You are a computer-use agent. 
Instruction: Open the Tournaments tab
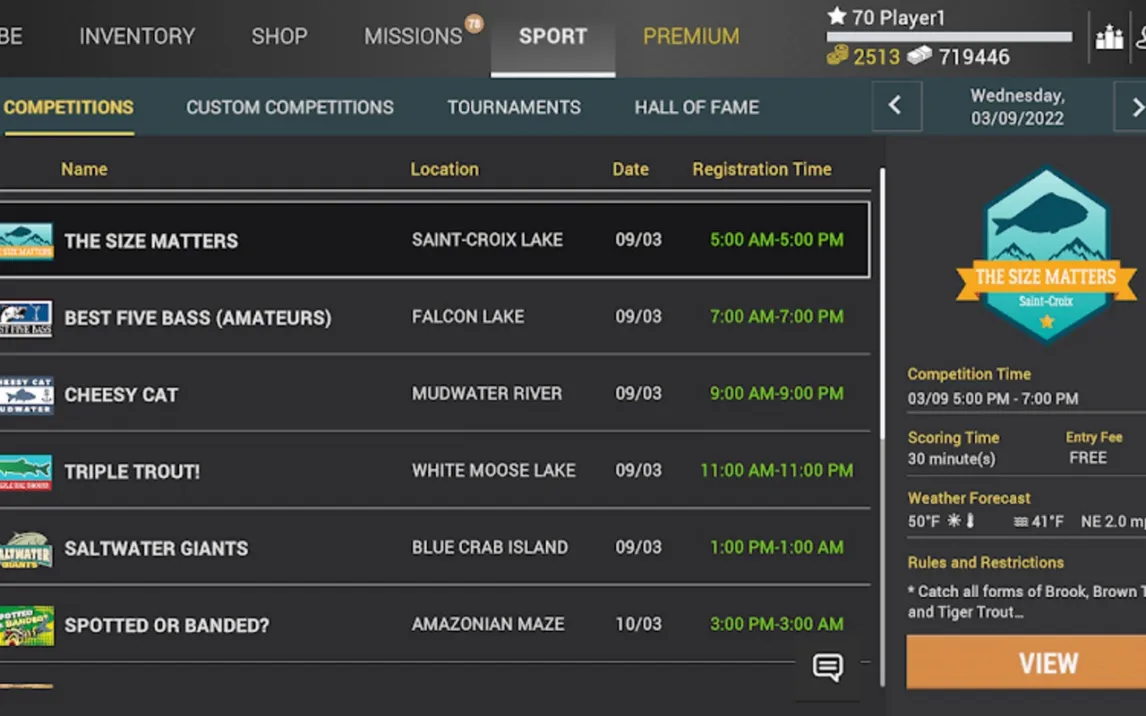tap(514, 107)
